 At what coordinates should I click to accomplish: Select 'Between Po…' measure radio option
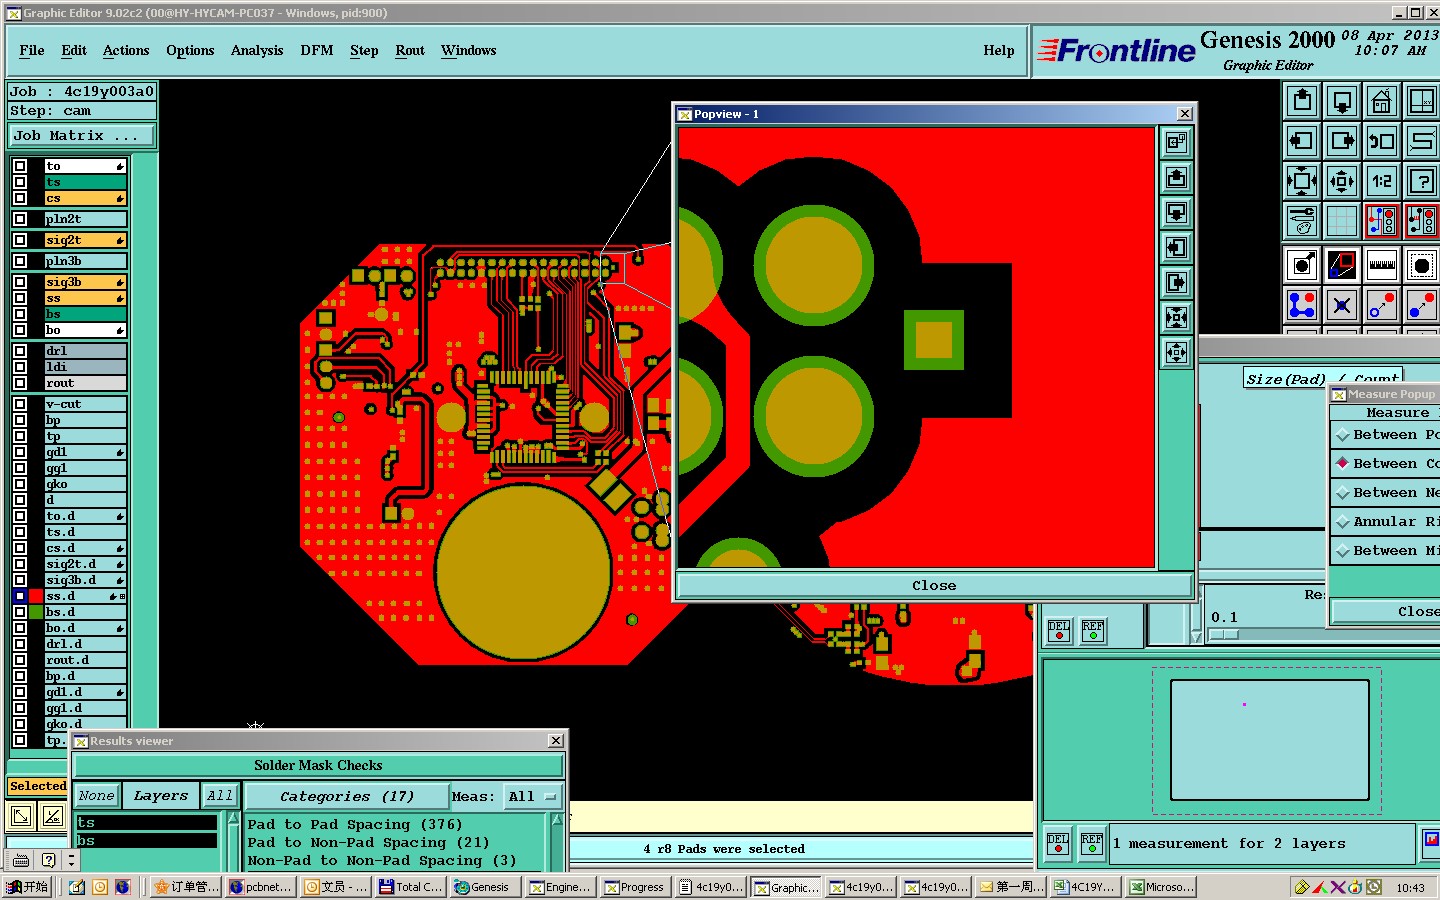click(1386, 435)
